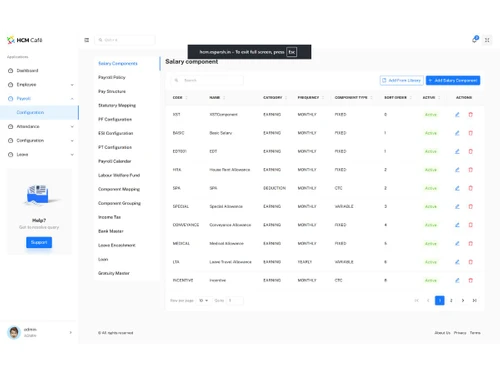The height and width of the screenshot is (375, 500).
Task: Expand the Configuration menu with circle icon
Action: [40, 141]
